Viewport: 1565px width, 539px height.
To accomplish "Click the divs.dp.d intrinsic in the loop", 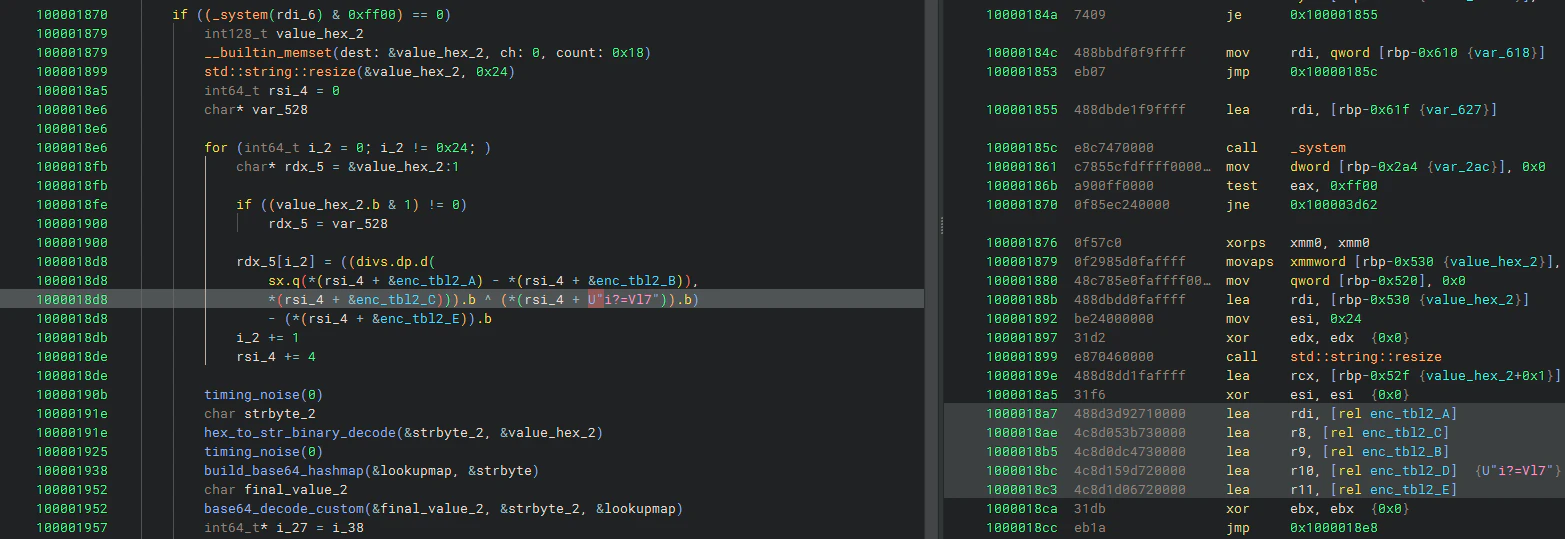I will [397, 262].
